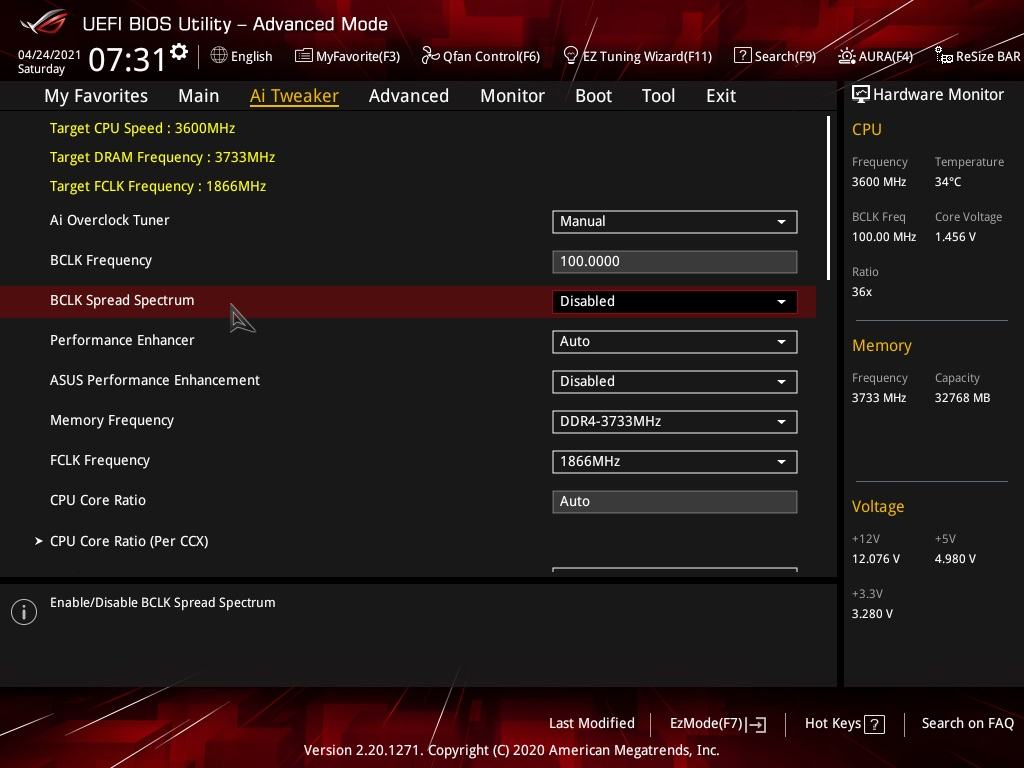
Task: Click the globe language icon
Action: (x=219, y=56)
